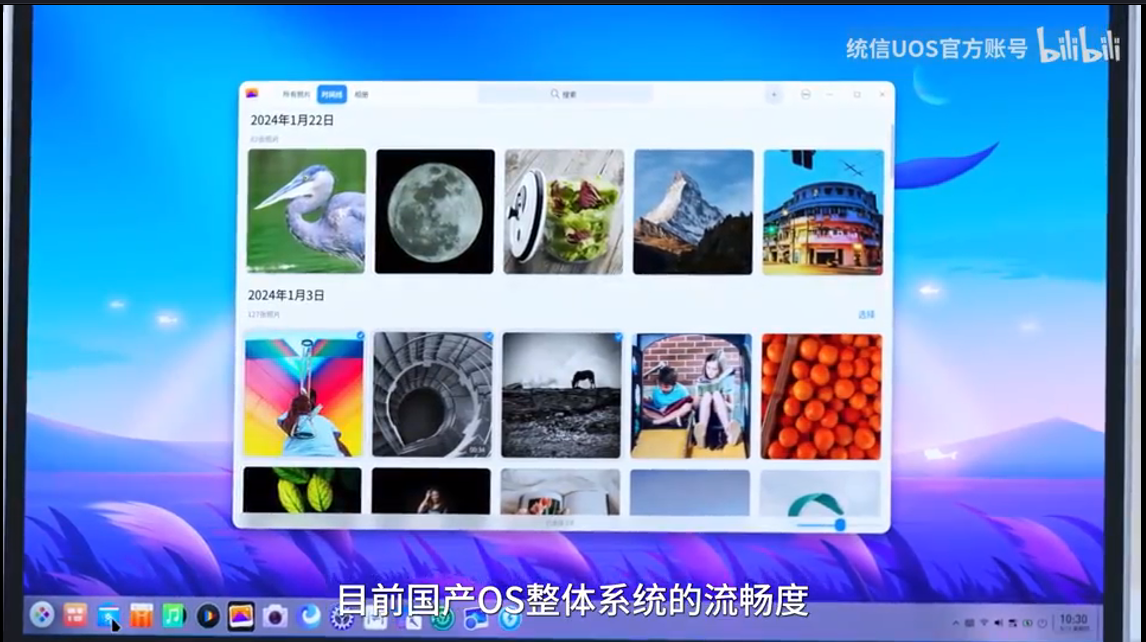Open the gear-shaped Control Center dock icon

pos(342,619)
